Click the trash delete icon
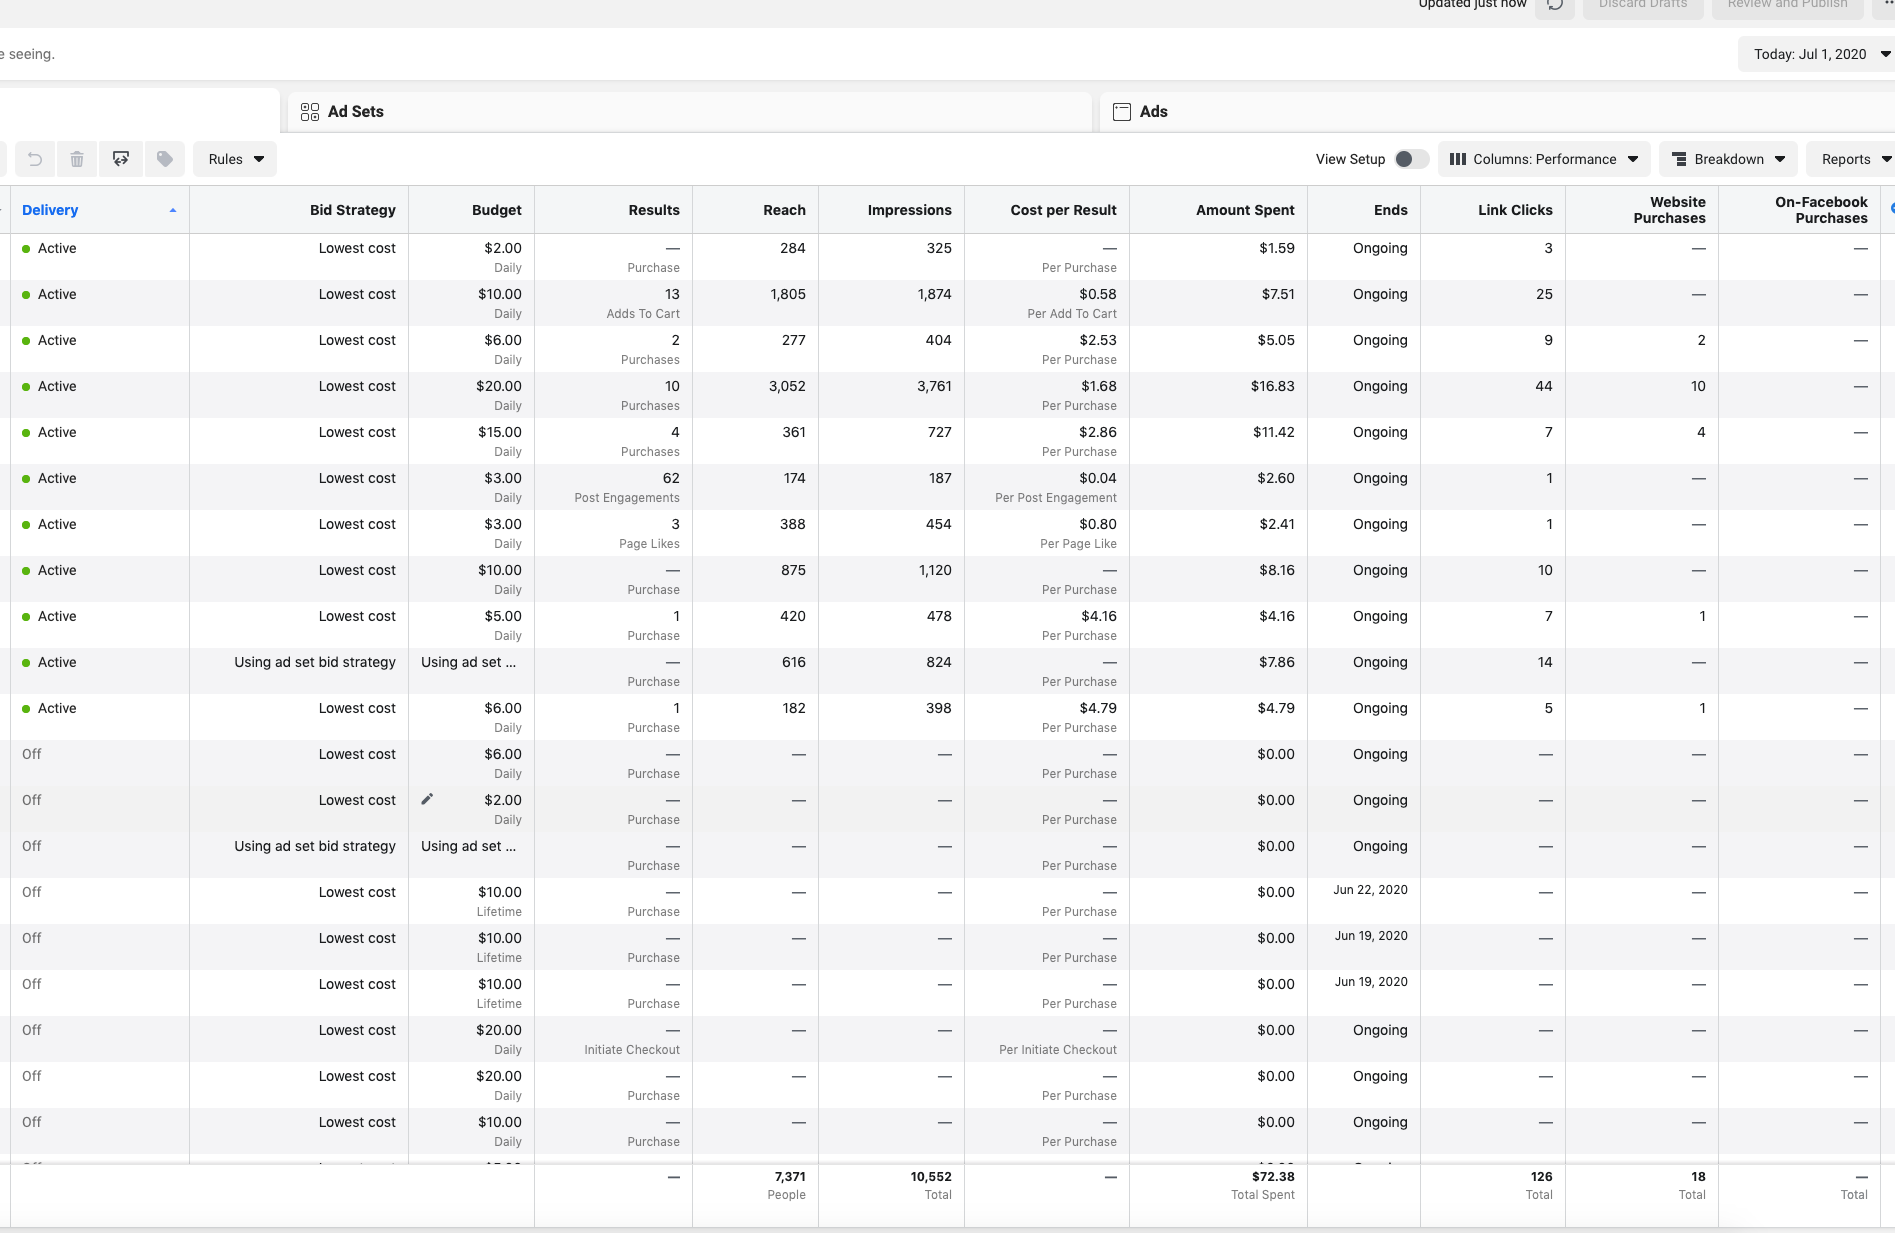The height and width of the screenshot is (1233, 1895). point(77,159)
